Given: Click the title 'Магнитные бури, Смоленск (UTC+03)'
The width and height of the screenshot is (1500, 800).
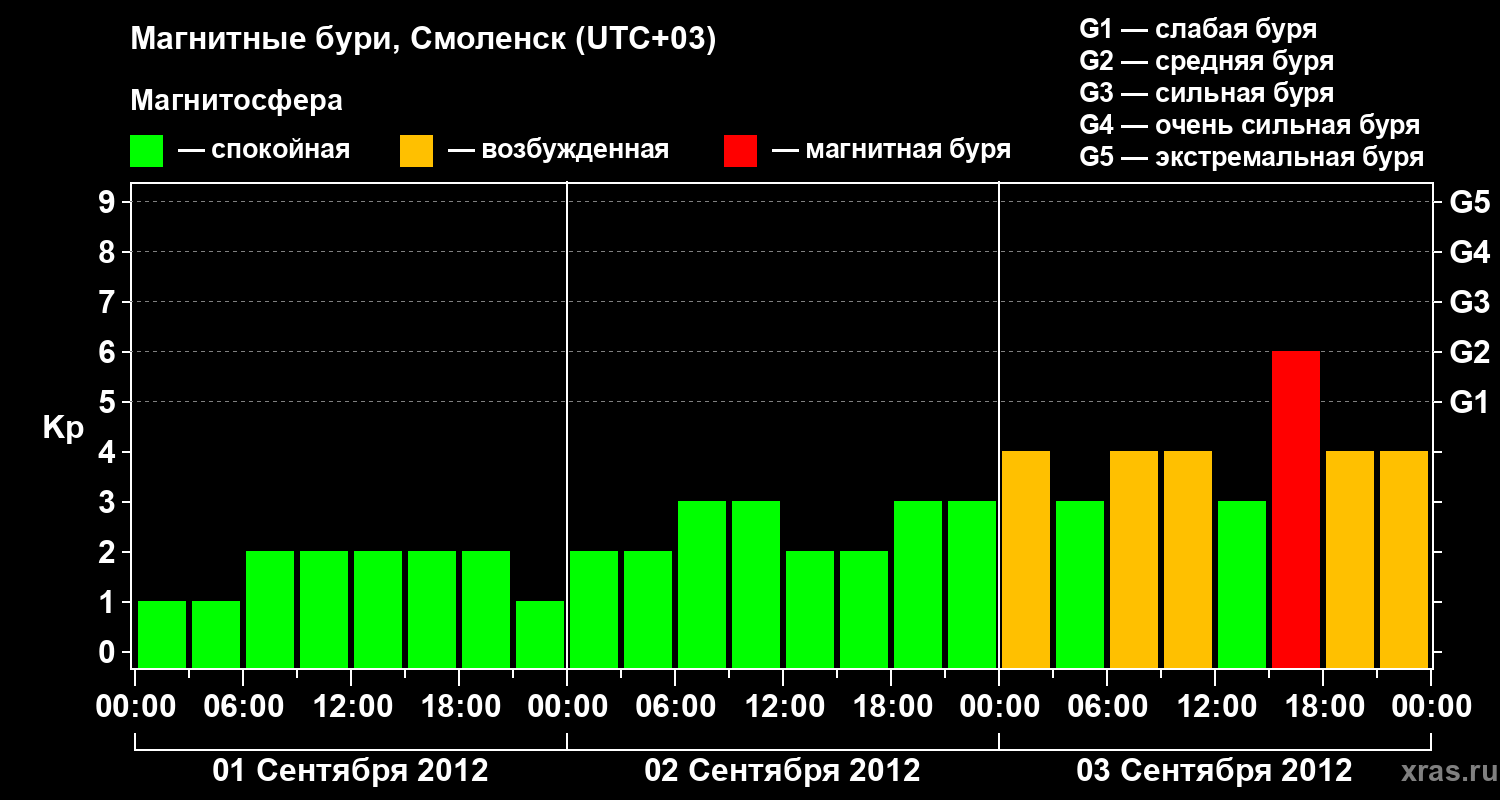Looking at the screenshot, I should coord(424,40).
